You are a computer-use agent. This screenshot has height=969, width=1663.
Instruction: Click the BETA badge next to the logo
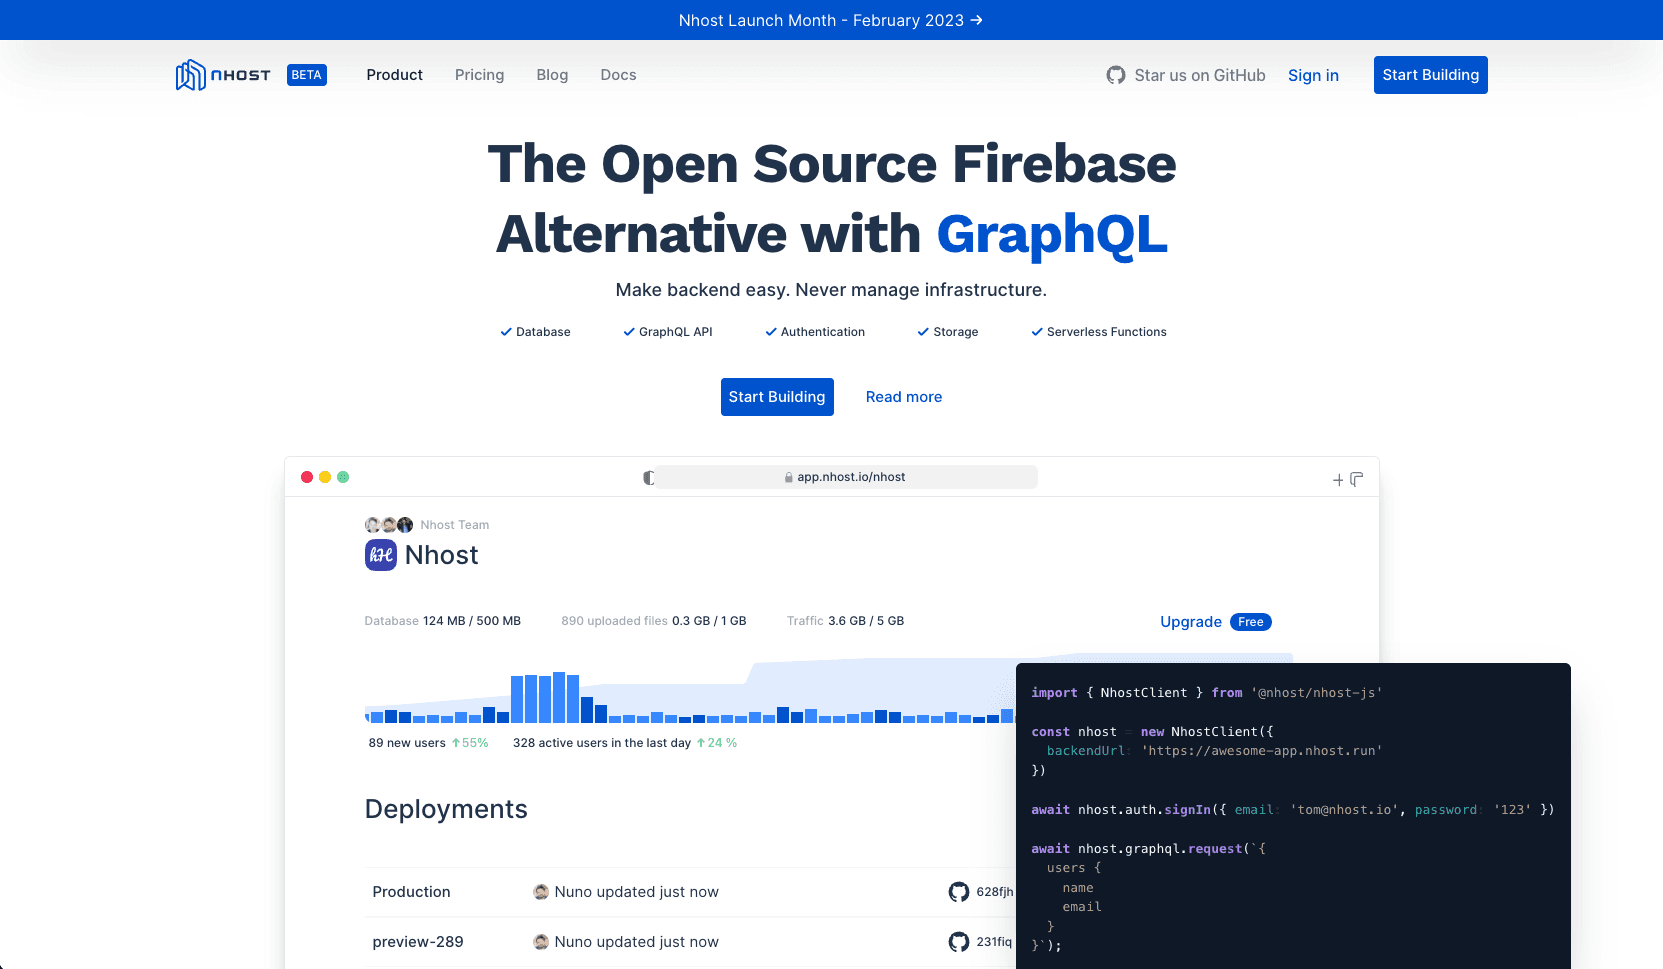click(307, 75)
